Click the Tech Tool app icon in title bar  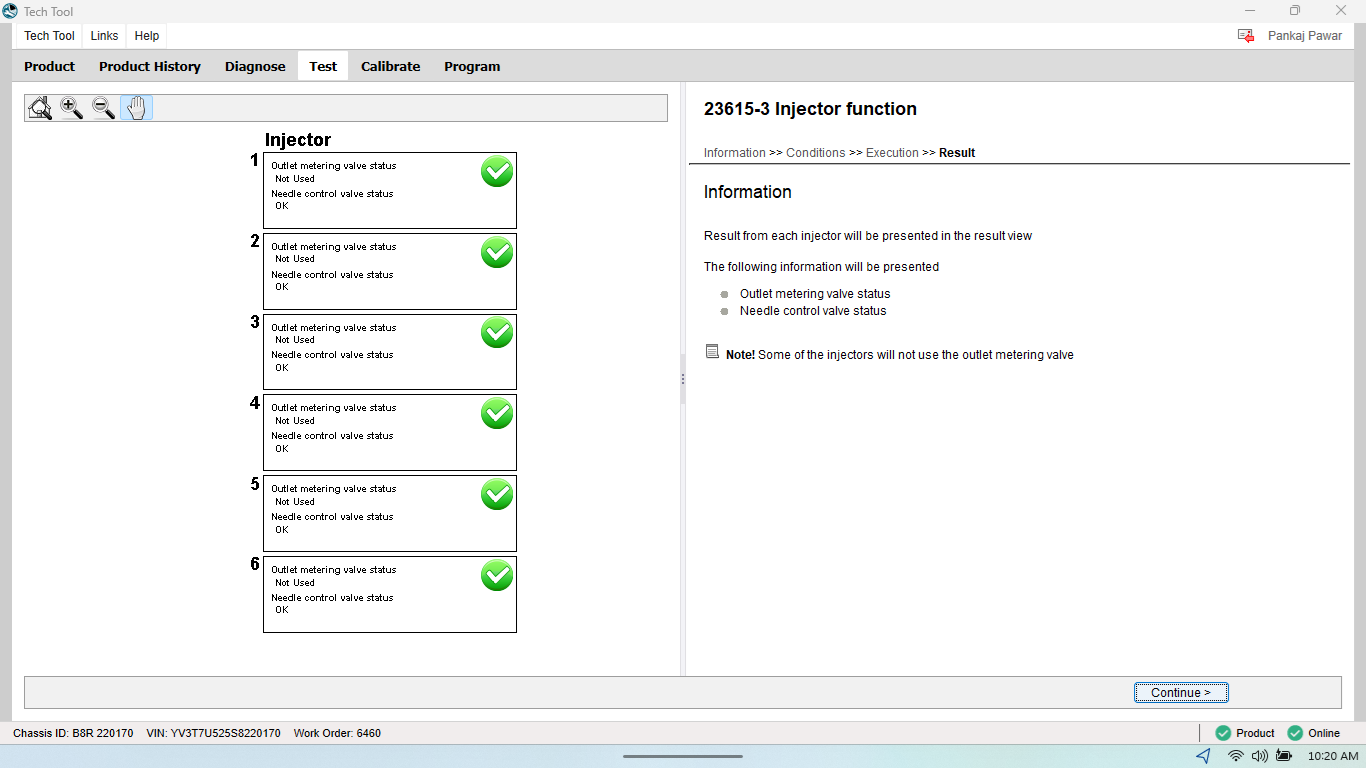pos(11,11)
